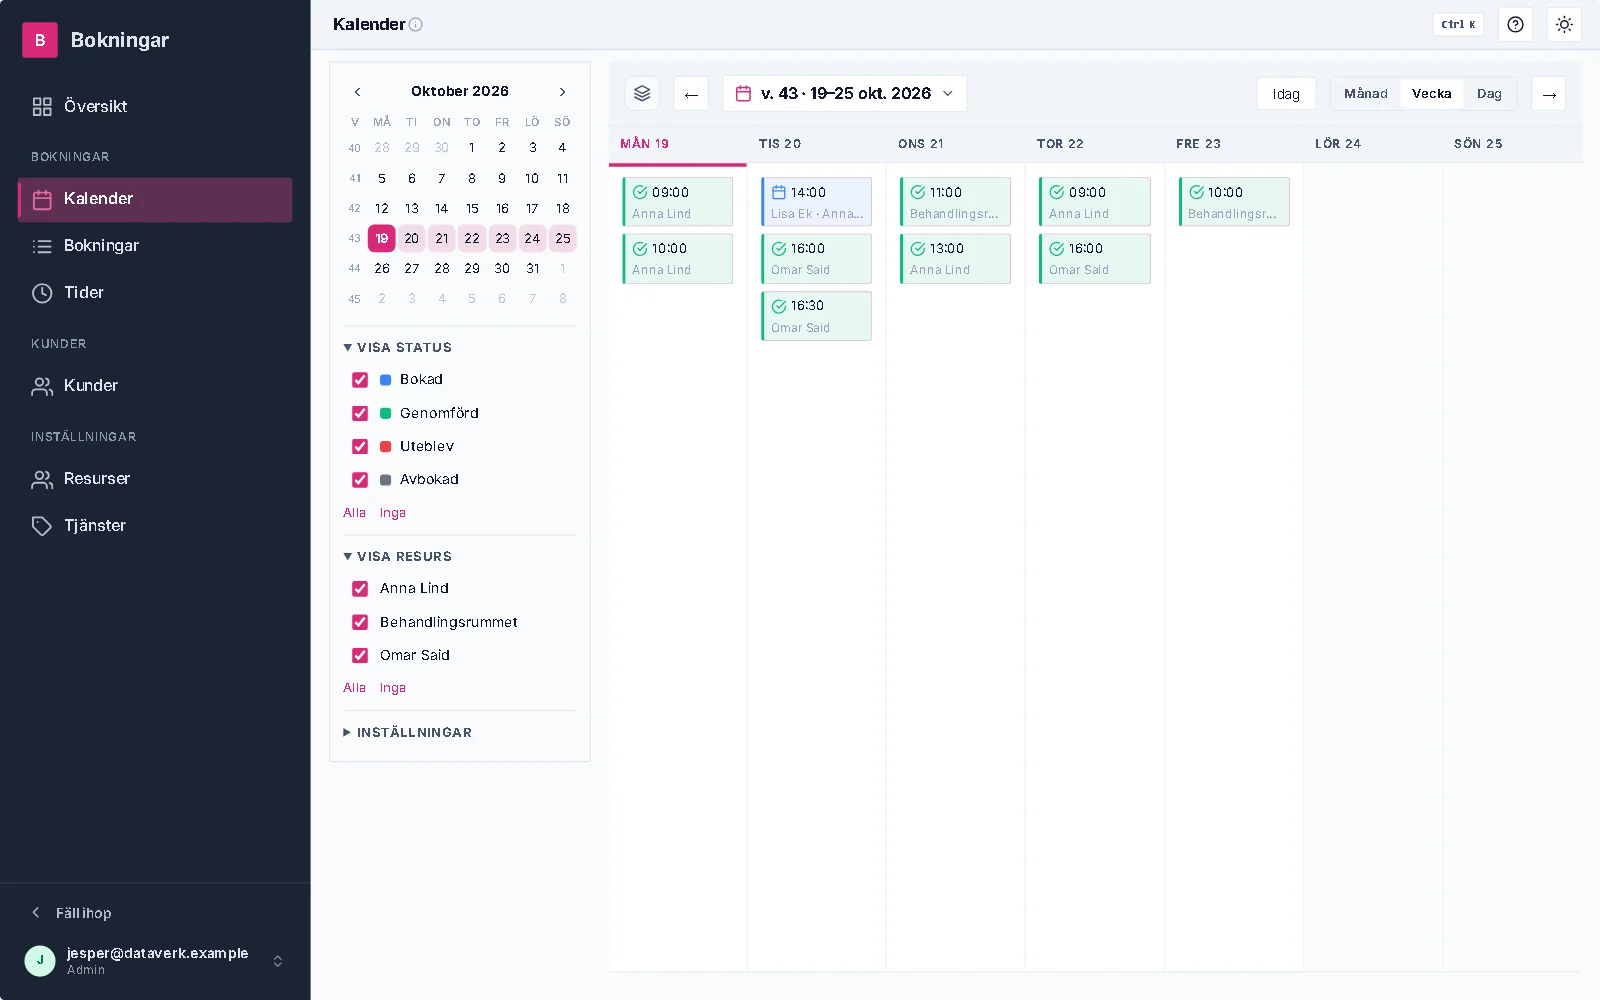Image resolution: width=1600 pixels, height=1000 pixels.
Task: Collapse the Visa status section
Action: pos(398,348)
